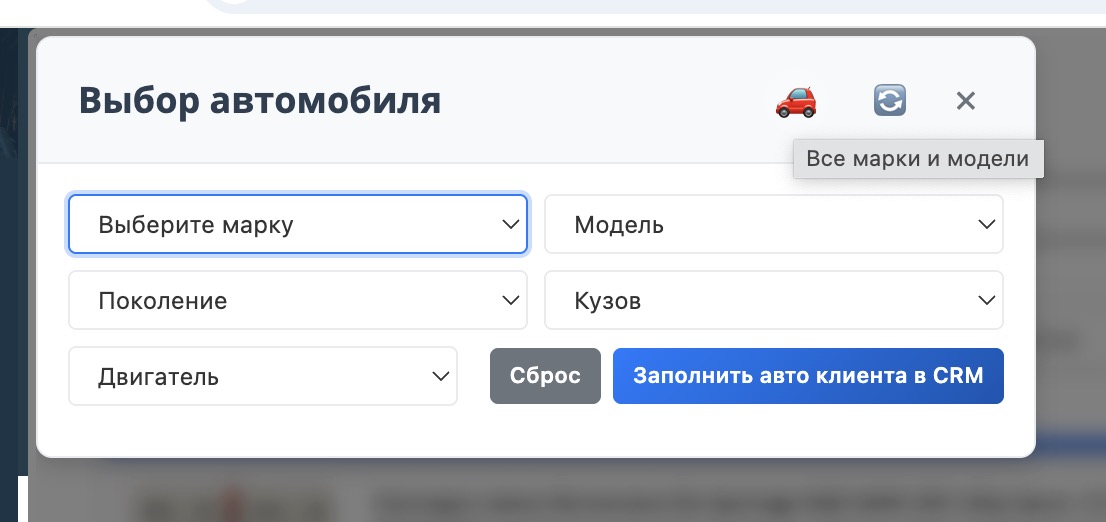The width and height of the screenshot is (1106, 522).
Task: Click Заполнить авто клиента в CRM
Action: [808, 376]
